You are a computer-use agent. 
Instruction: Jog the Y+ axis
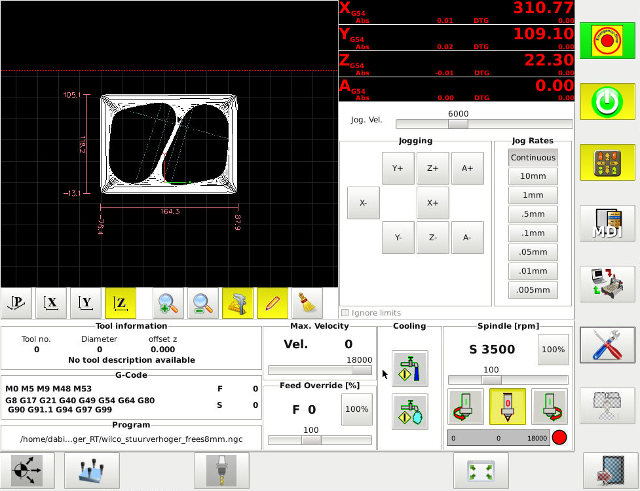tap(398, 169)
